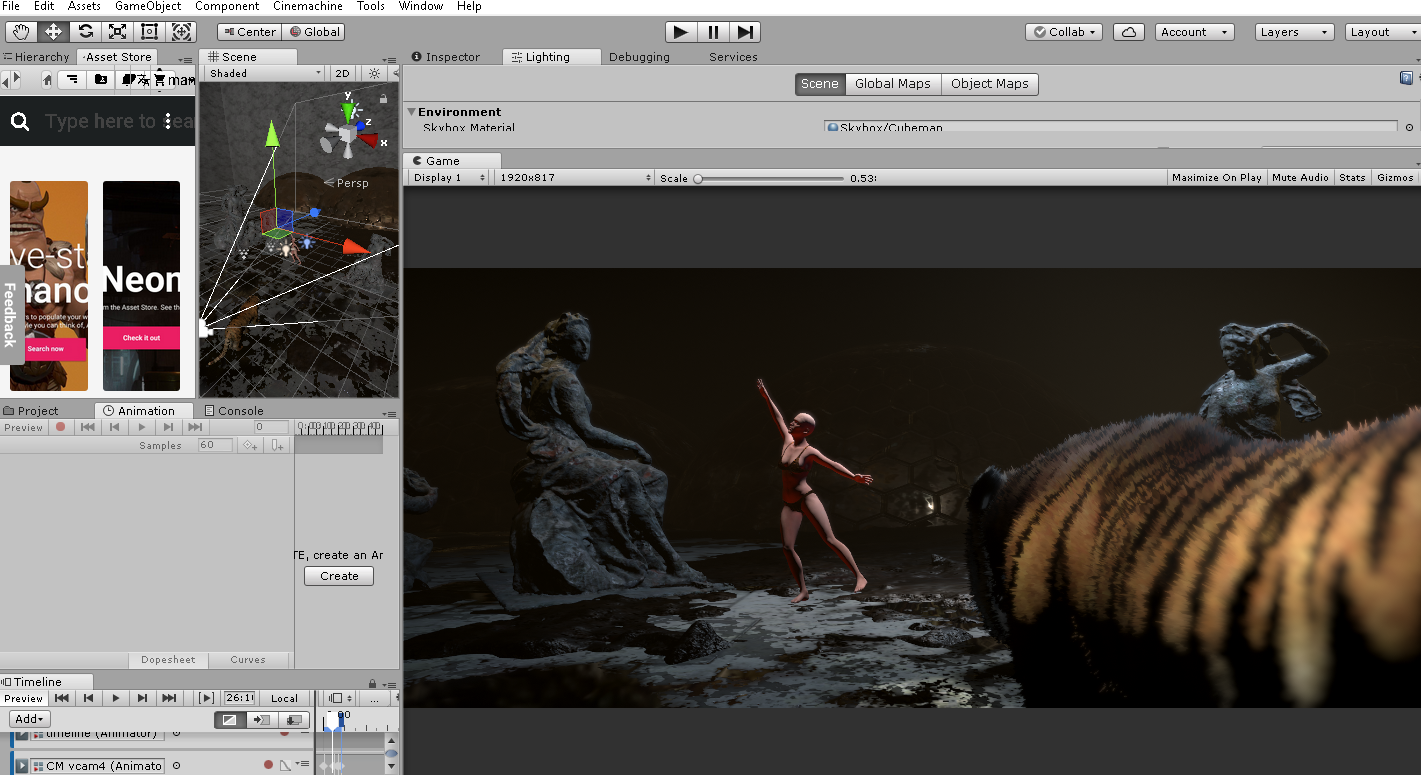Switch to the Hierarchy tab

pyautogui.click(x=38, y=57)
